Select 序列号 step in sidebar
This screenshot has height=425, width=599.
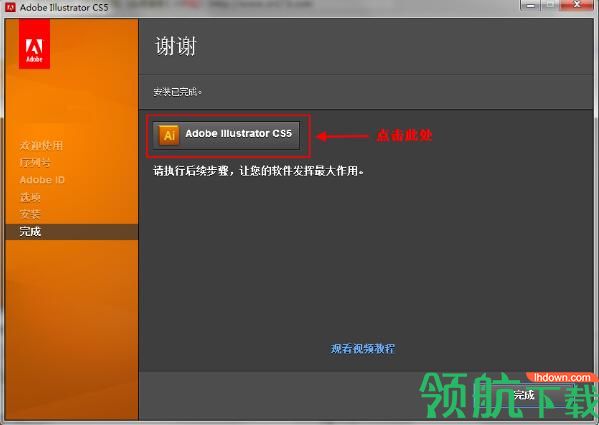click(x=35, y=162)
